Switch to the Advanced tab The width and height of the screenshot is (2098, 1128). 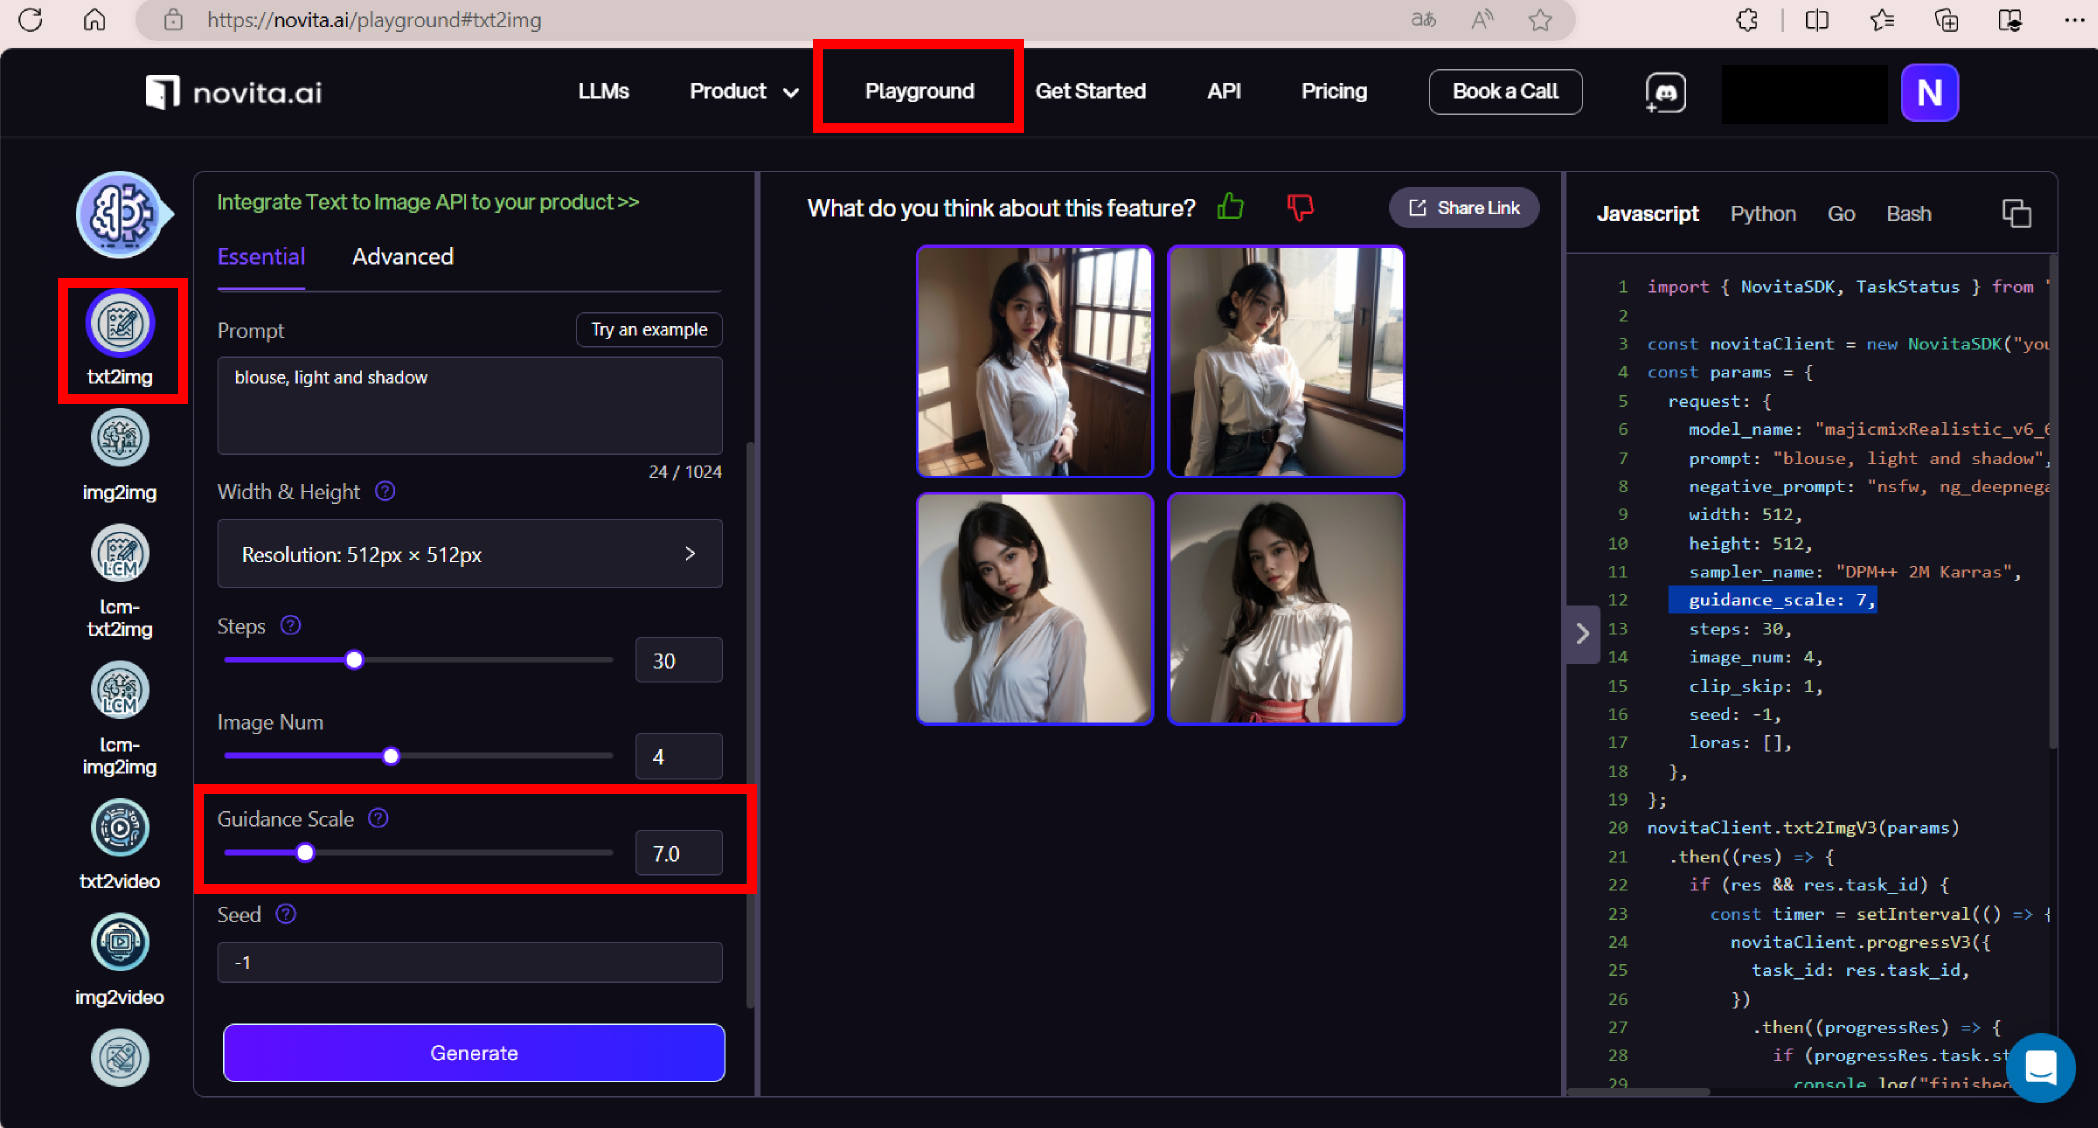pyautogui.click(x=402, y=257)
